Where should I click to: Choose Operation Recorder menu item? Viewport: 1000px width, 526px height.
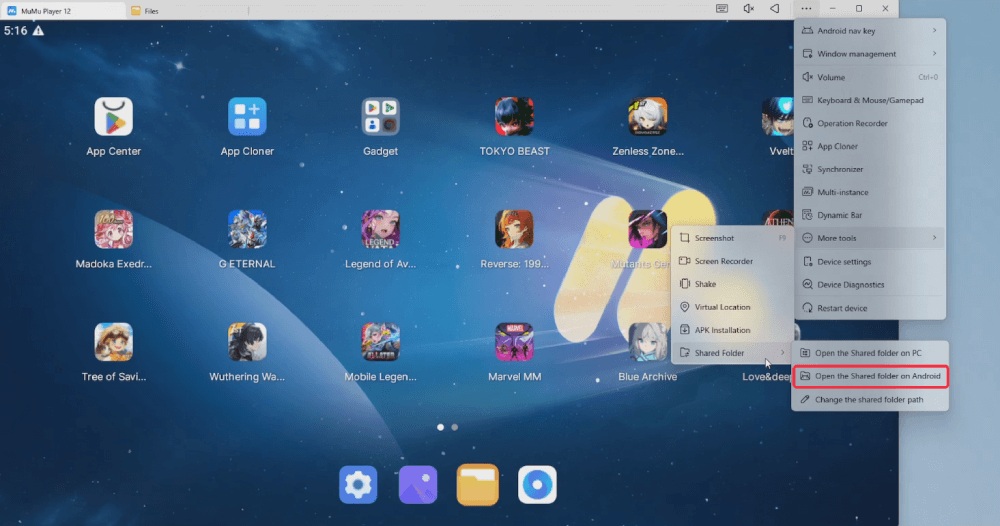[871, 123]
